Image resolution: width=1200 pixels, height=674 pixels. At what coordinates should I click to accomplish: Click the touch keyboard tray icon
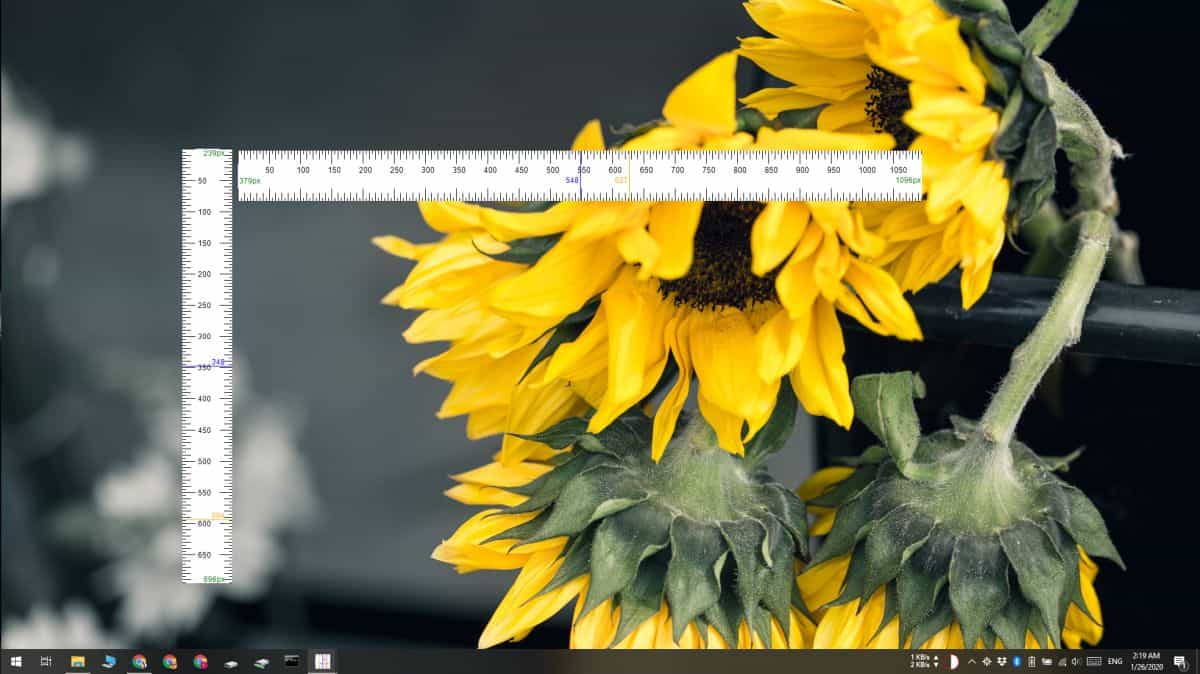coord(1094,661)
